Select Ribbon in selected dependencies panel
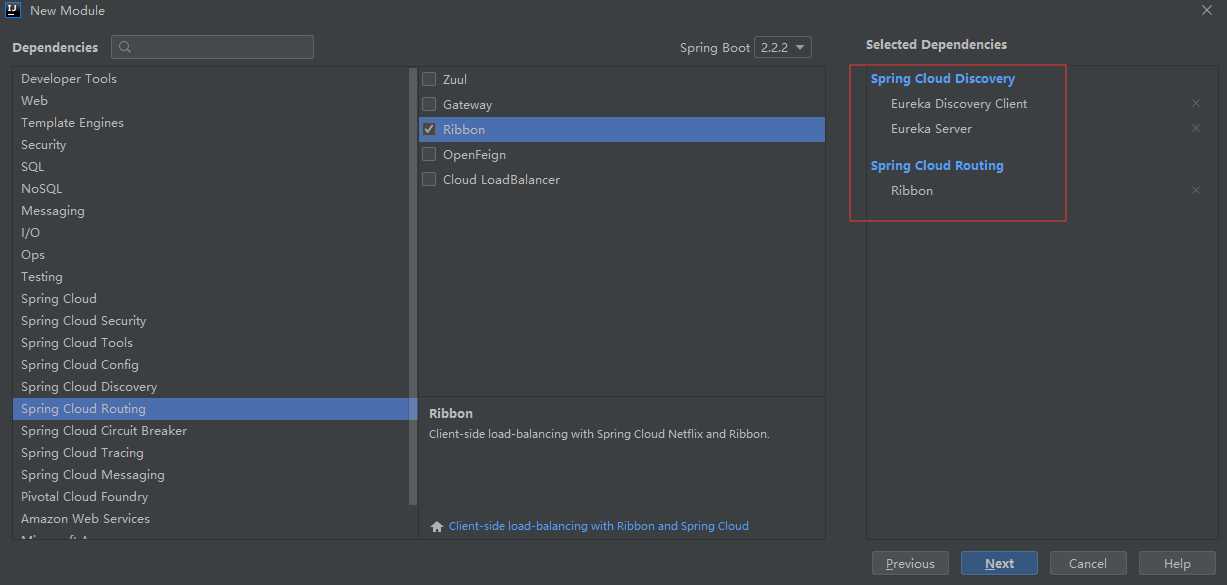The height and width of the screenshot is (585, 1227). pyautogui.click(x=912, y=190)
